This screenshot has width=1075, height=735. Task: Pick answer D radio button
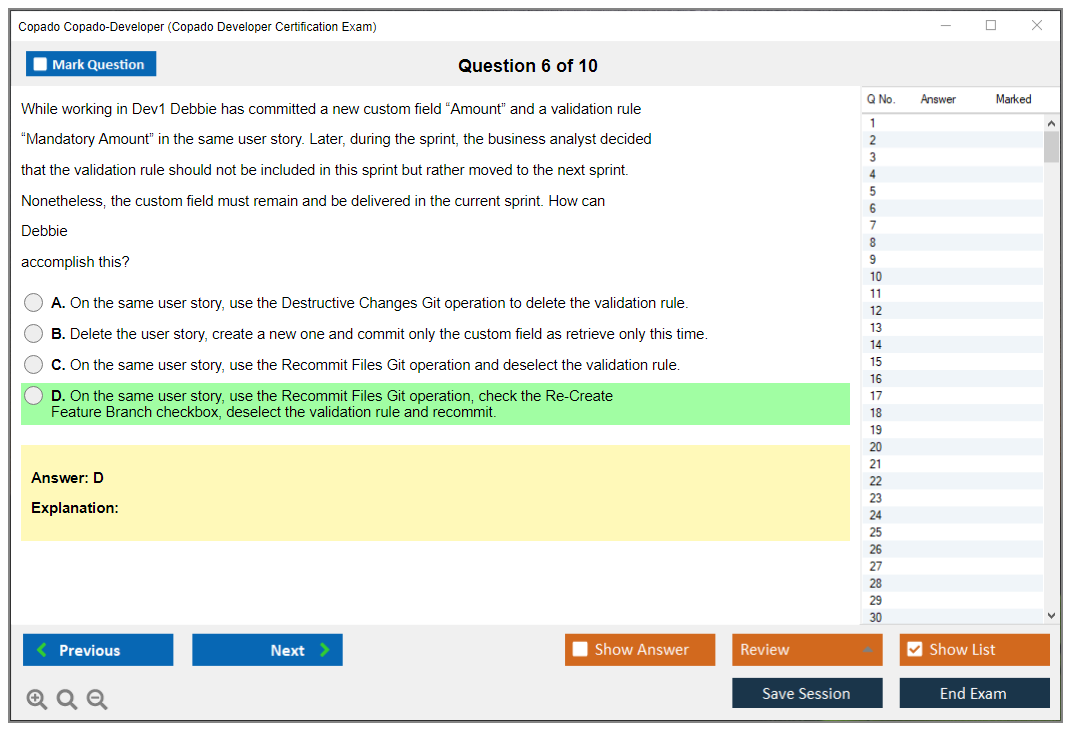[x=34, y=396]
